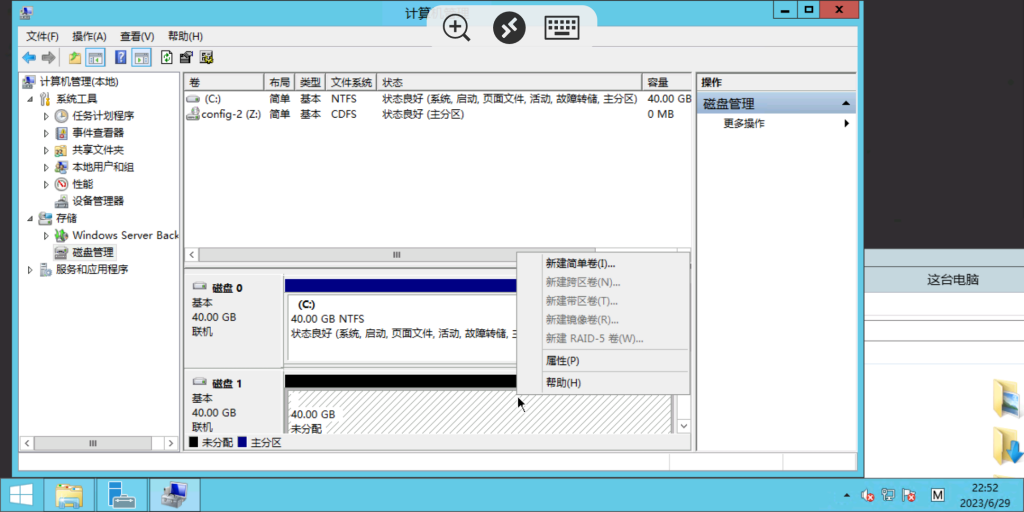Sort by the 容量 column header
Viewport: 1024px width, 512px height.
coord(667,82)
